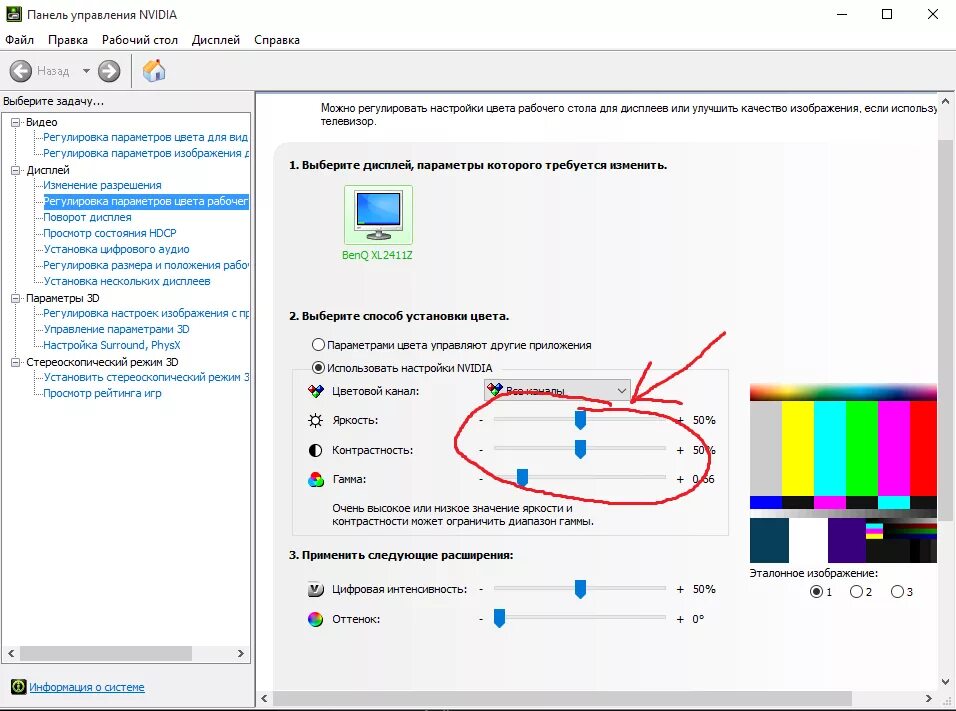The image size is (956, 711).
Task: Click the Яркость slider handle
Action: [x=580, y=420]
